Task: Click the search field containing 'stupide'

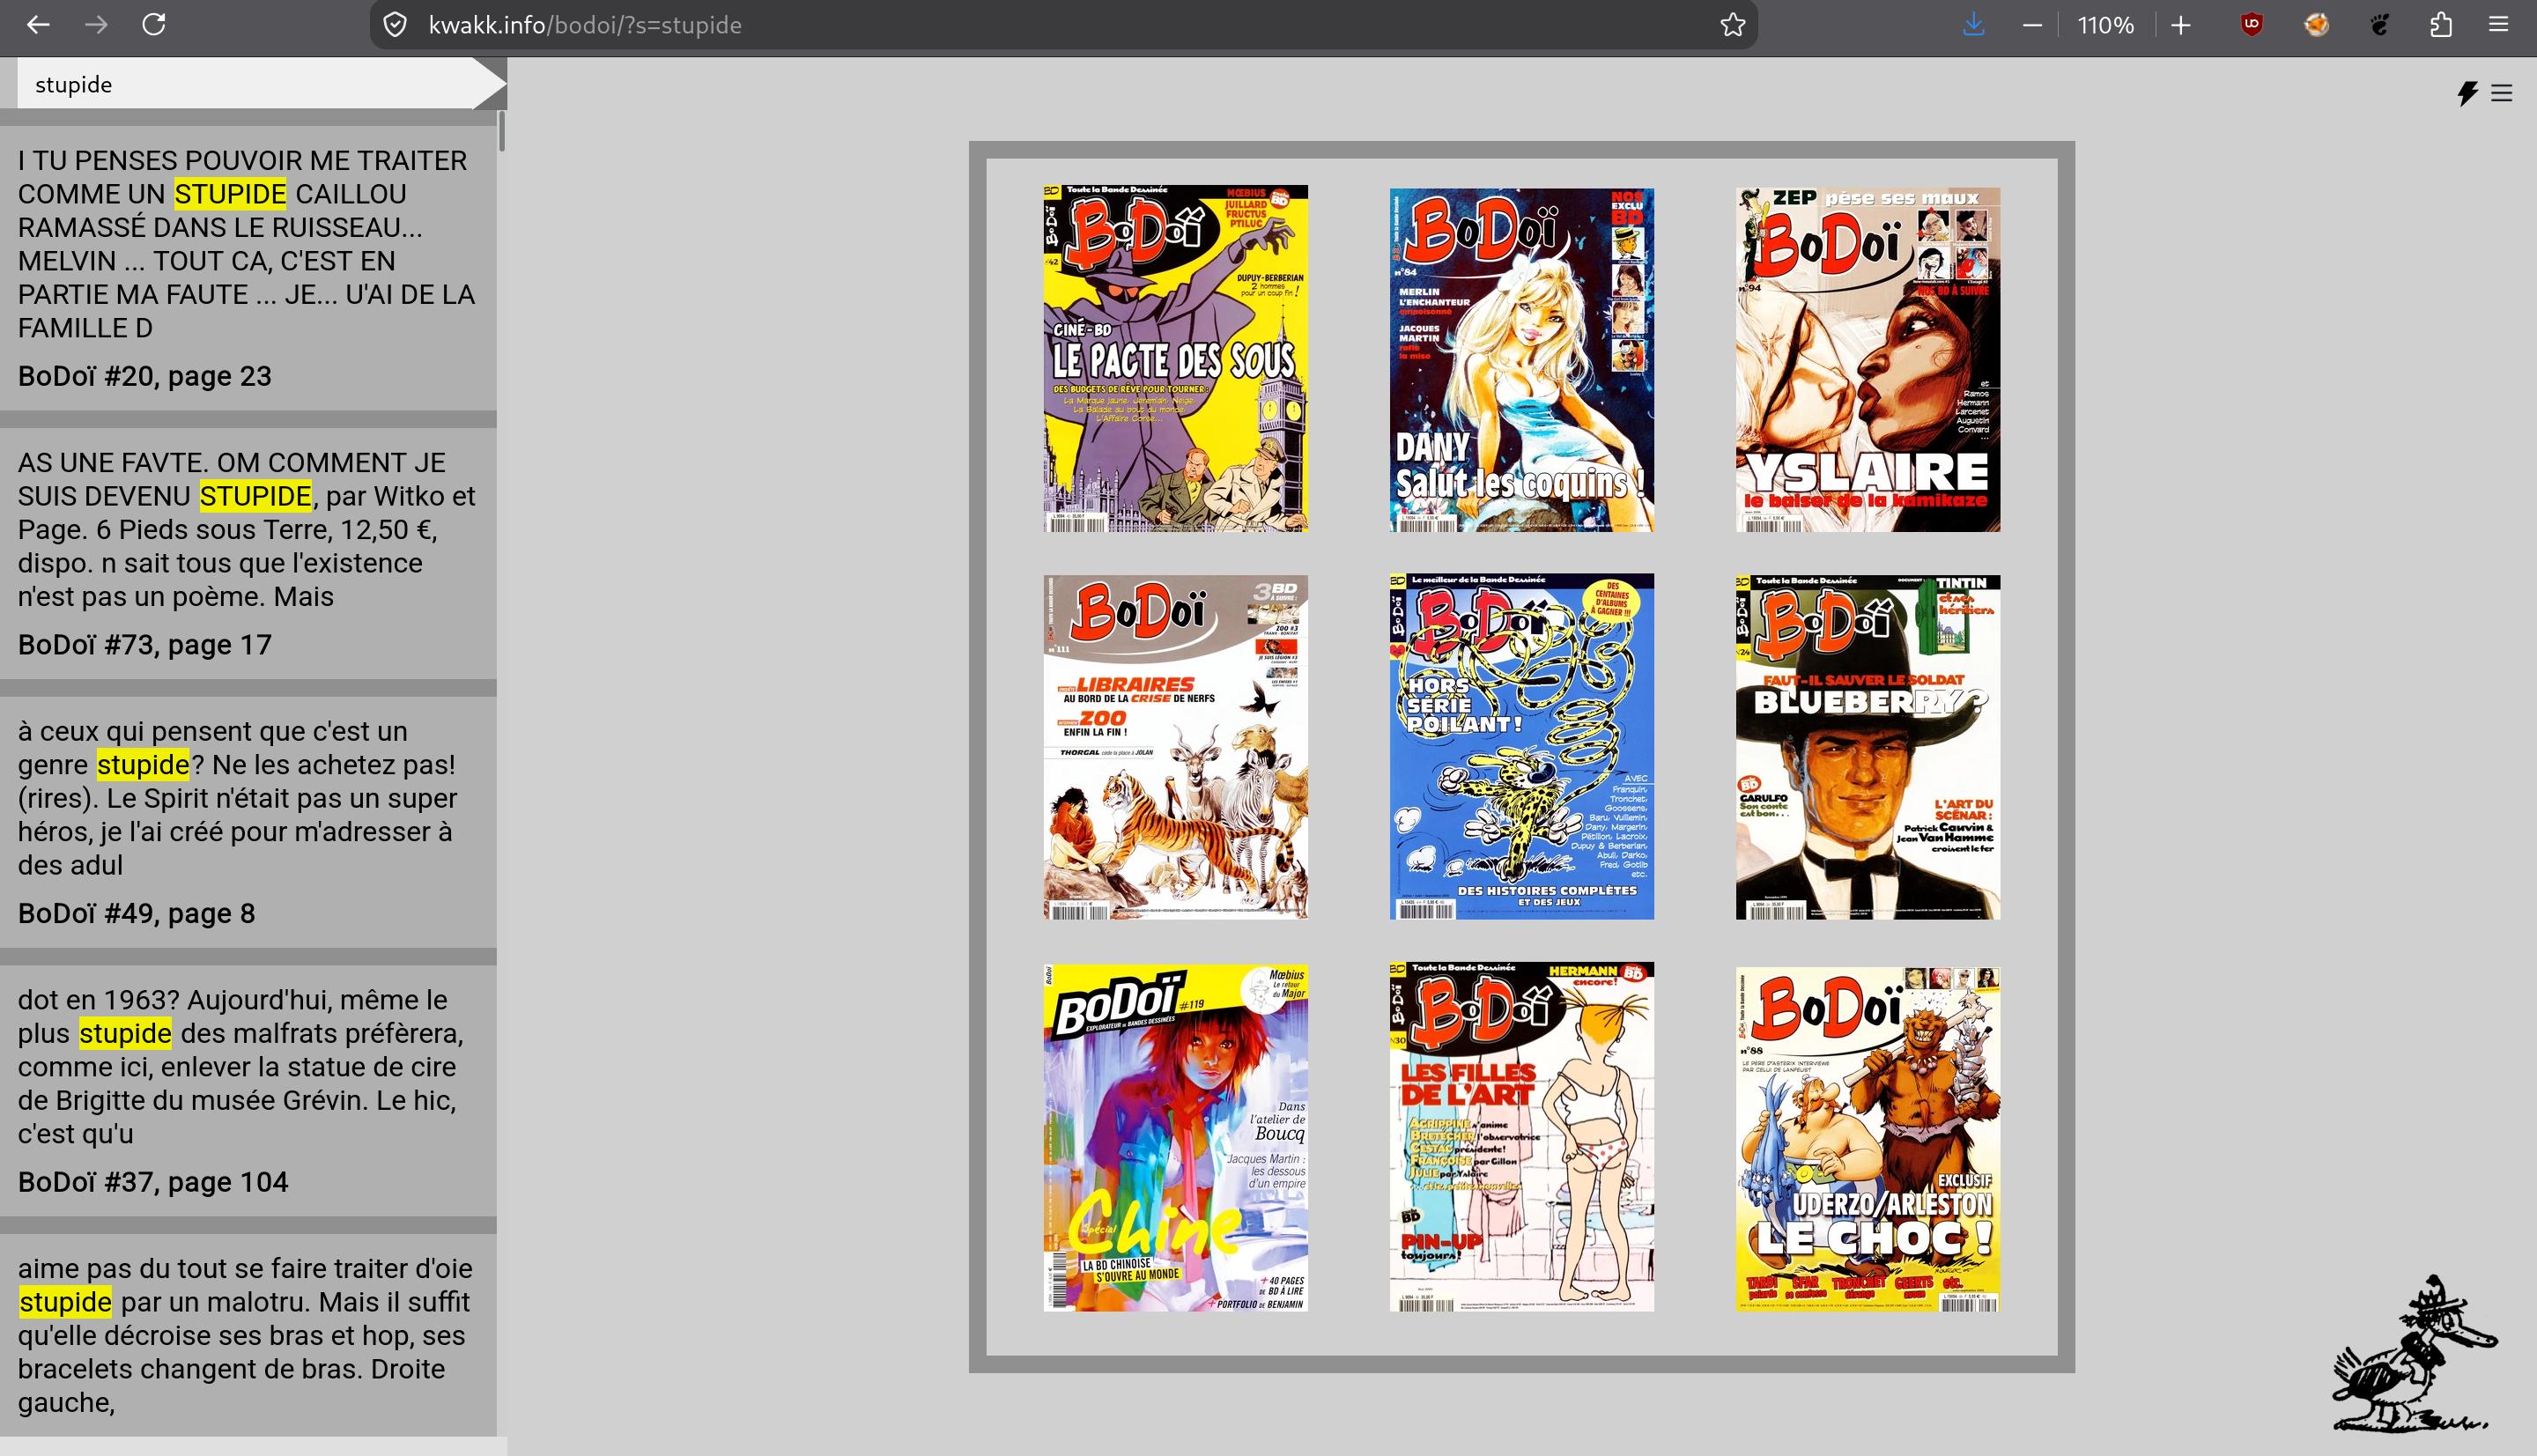Action: 245,84
